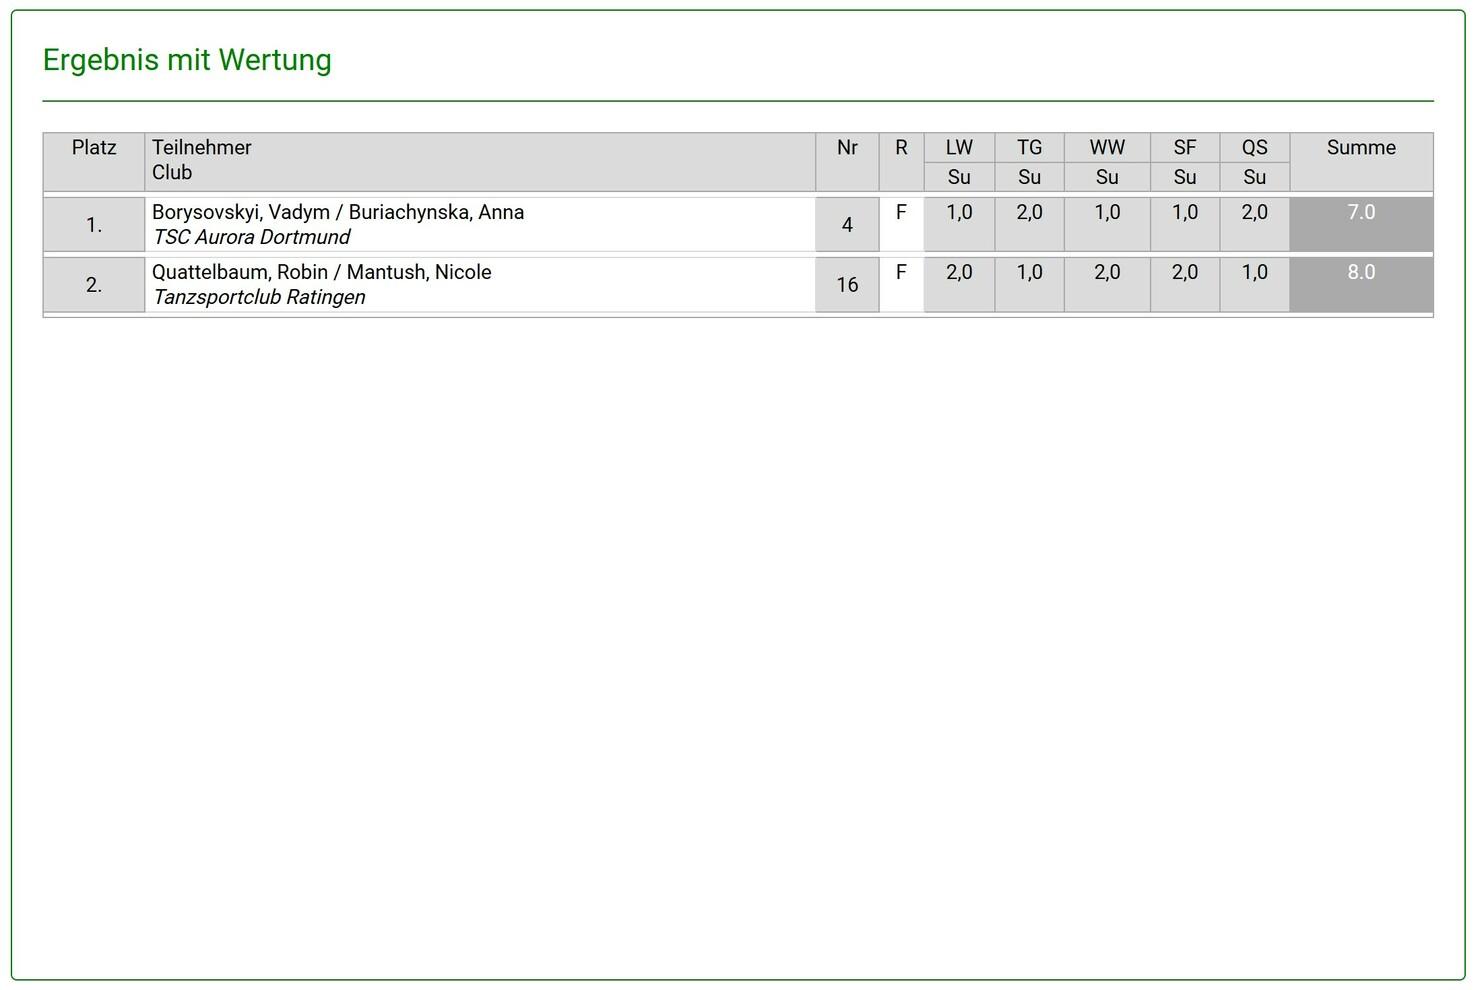This screenshot has width=1482, height=990.
Task: Click the SF dance column header
Action: (1185, 148)
